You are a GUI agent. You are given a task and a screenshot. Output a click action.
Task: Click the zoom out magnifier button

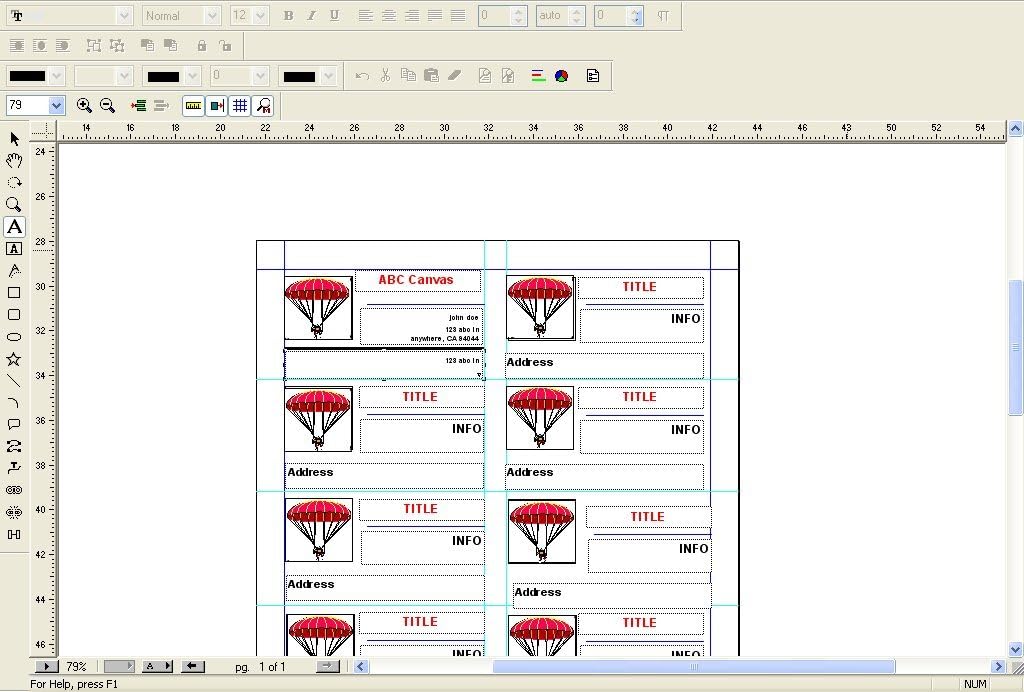[x=108, y=105]
